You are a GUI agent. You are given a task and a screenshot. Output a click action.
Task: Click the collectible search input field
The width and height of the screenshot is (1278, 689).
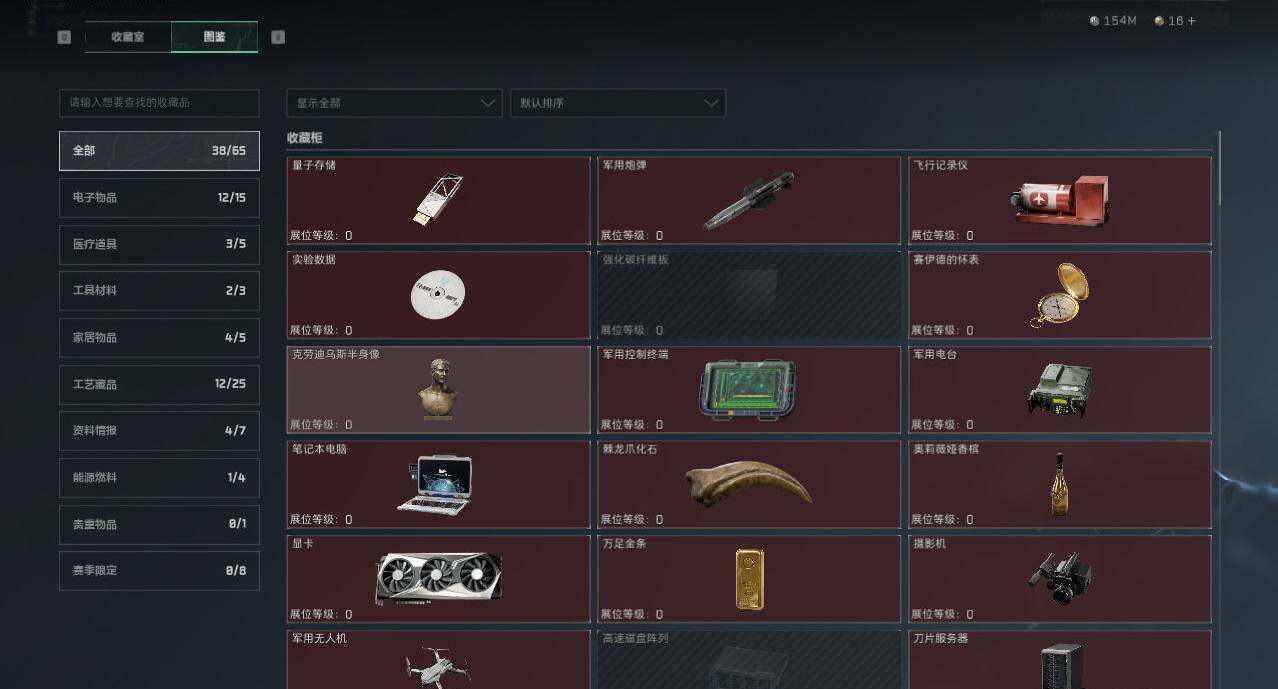159,103
